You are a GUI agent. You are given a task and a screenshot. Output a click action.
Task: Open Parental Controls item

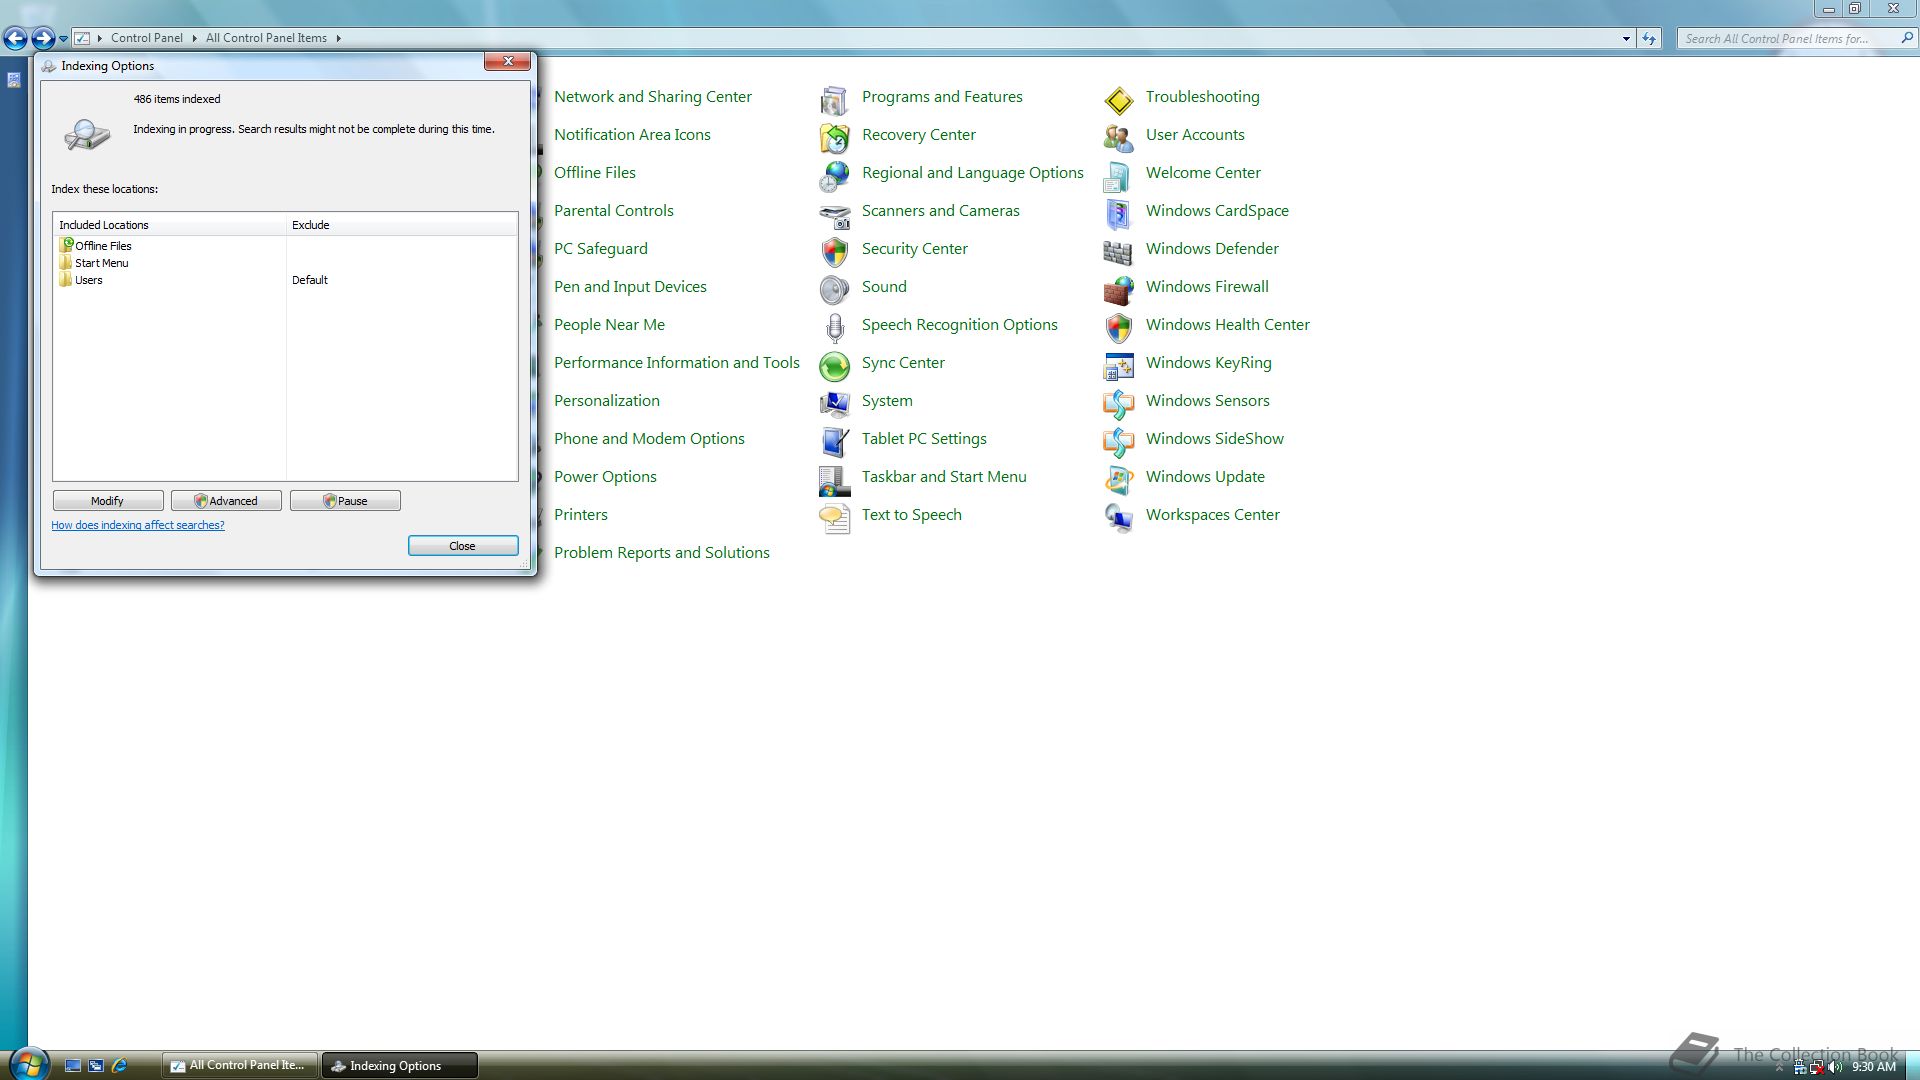click(x=614, y=211)
